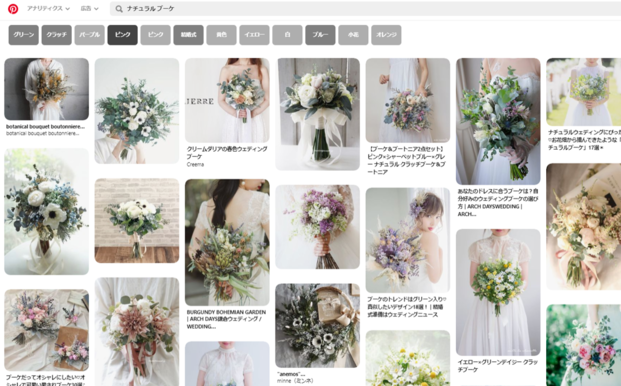Select the 結婚式 filter chip
621x386 pixels.
point(189,35)
